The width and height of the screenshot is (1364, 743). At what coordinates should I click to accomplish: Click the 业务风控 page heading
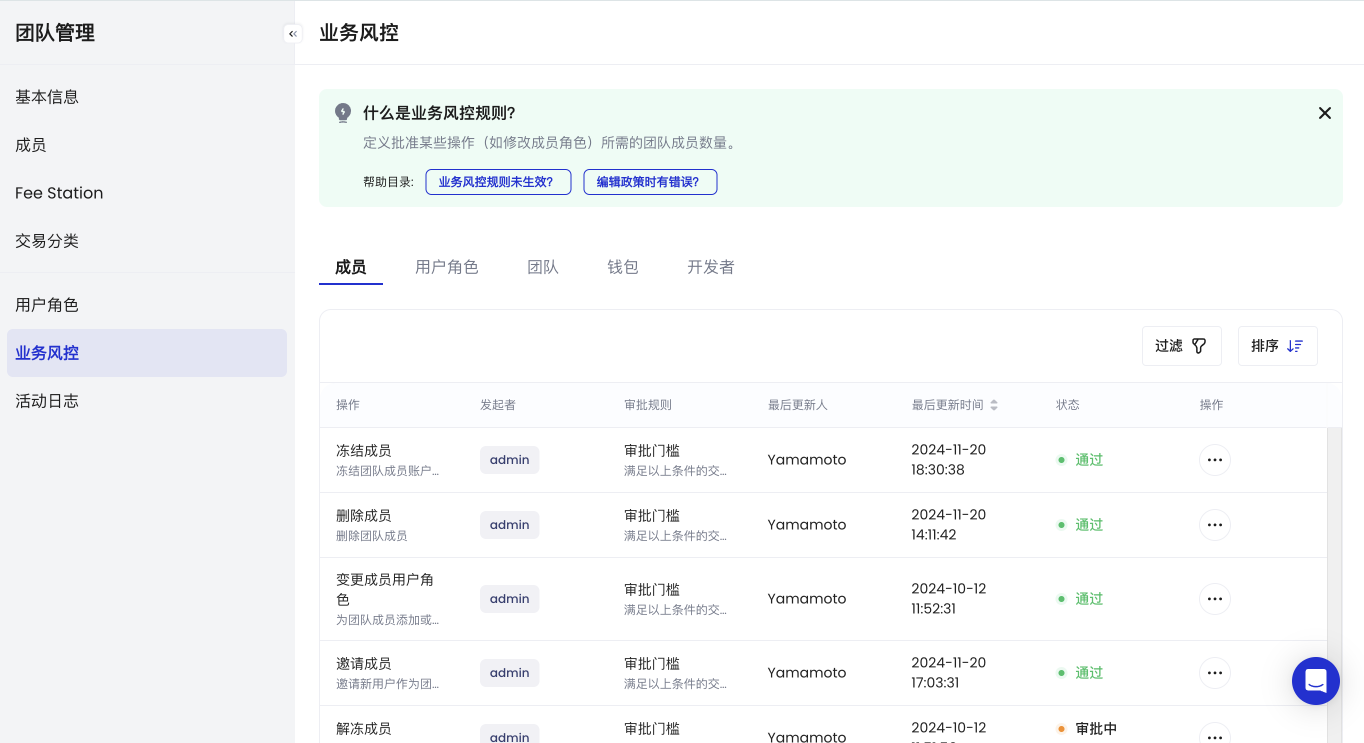(x=359, y=33)
